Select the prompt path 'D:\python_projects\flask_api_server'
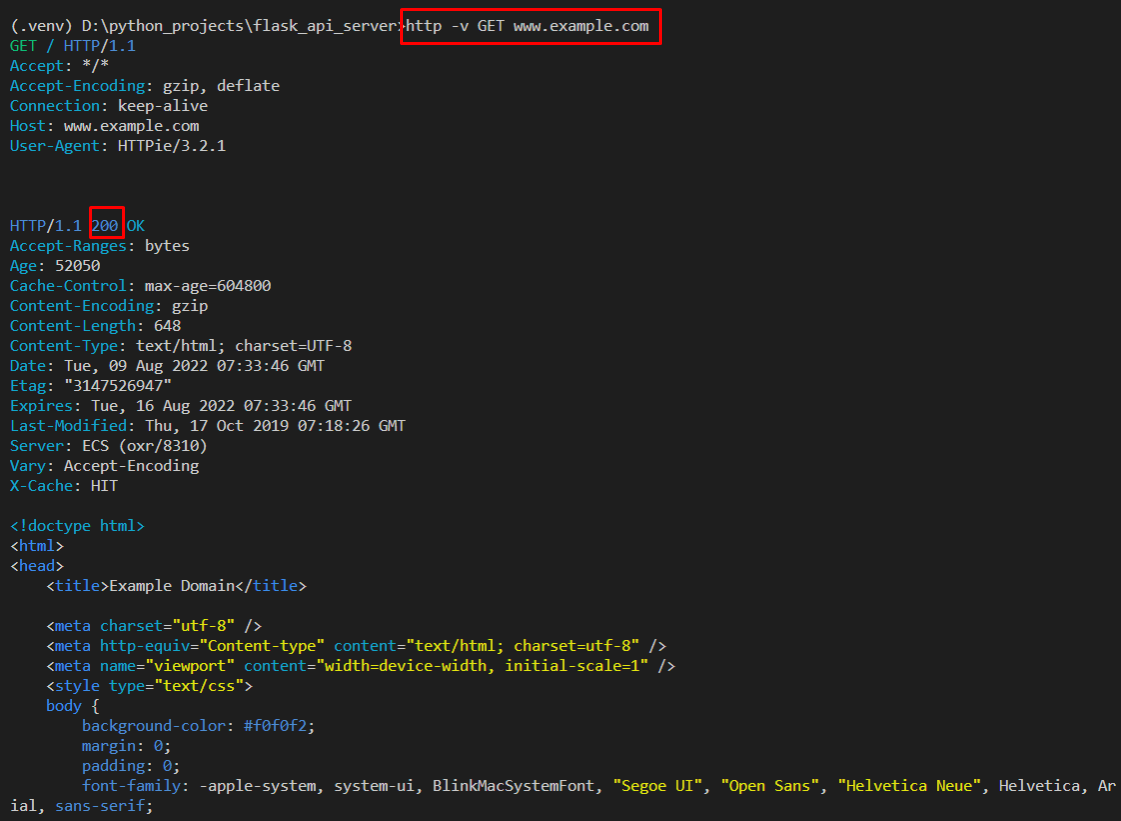Image resolution: width=1121 pixels, height=821 pixels. click(240, 26)
